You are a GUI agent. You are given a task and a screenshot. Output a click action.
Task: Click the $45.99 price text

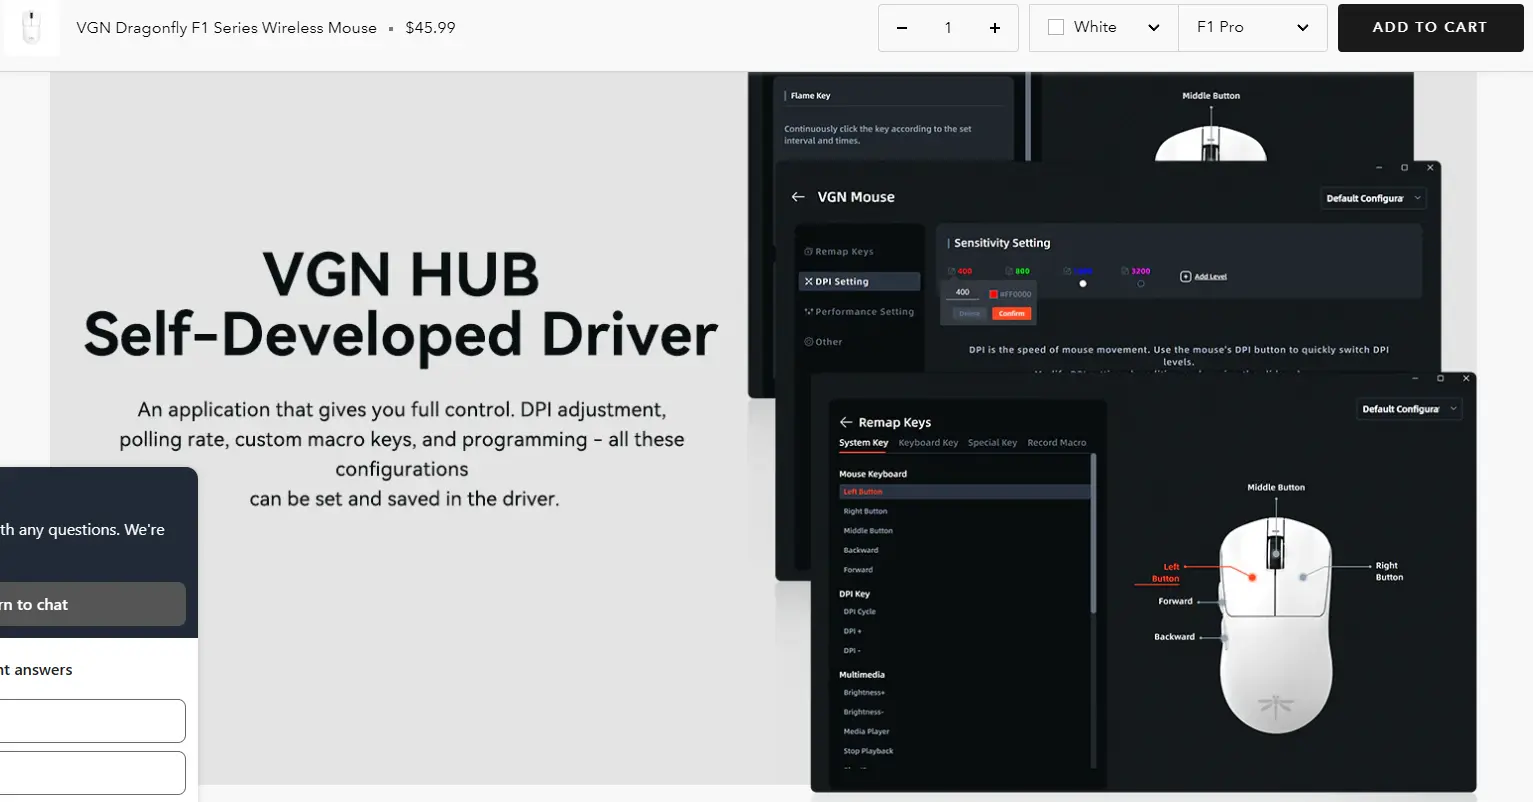tap(430, 28)
